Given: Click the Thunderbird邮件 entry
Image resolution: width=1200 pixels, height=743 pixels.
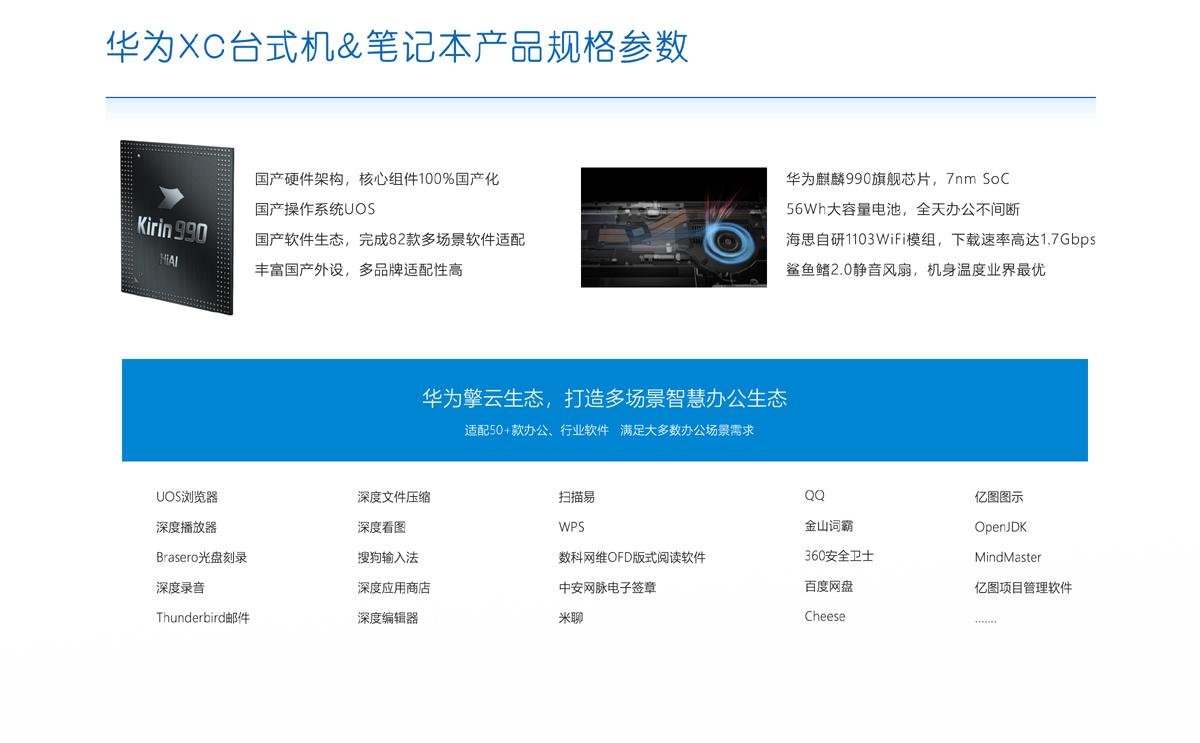Looking at the screenshot, I should tap(203, 618).
